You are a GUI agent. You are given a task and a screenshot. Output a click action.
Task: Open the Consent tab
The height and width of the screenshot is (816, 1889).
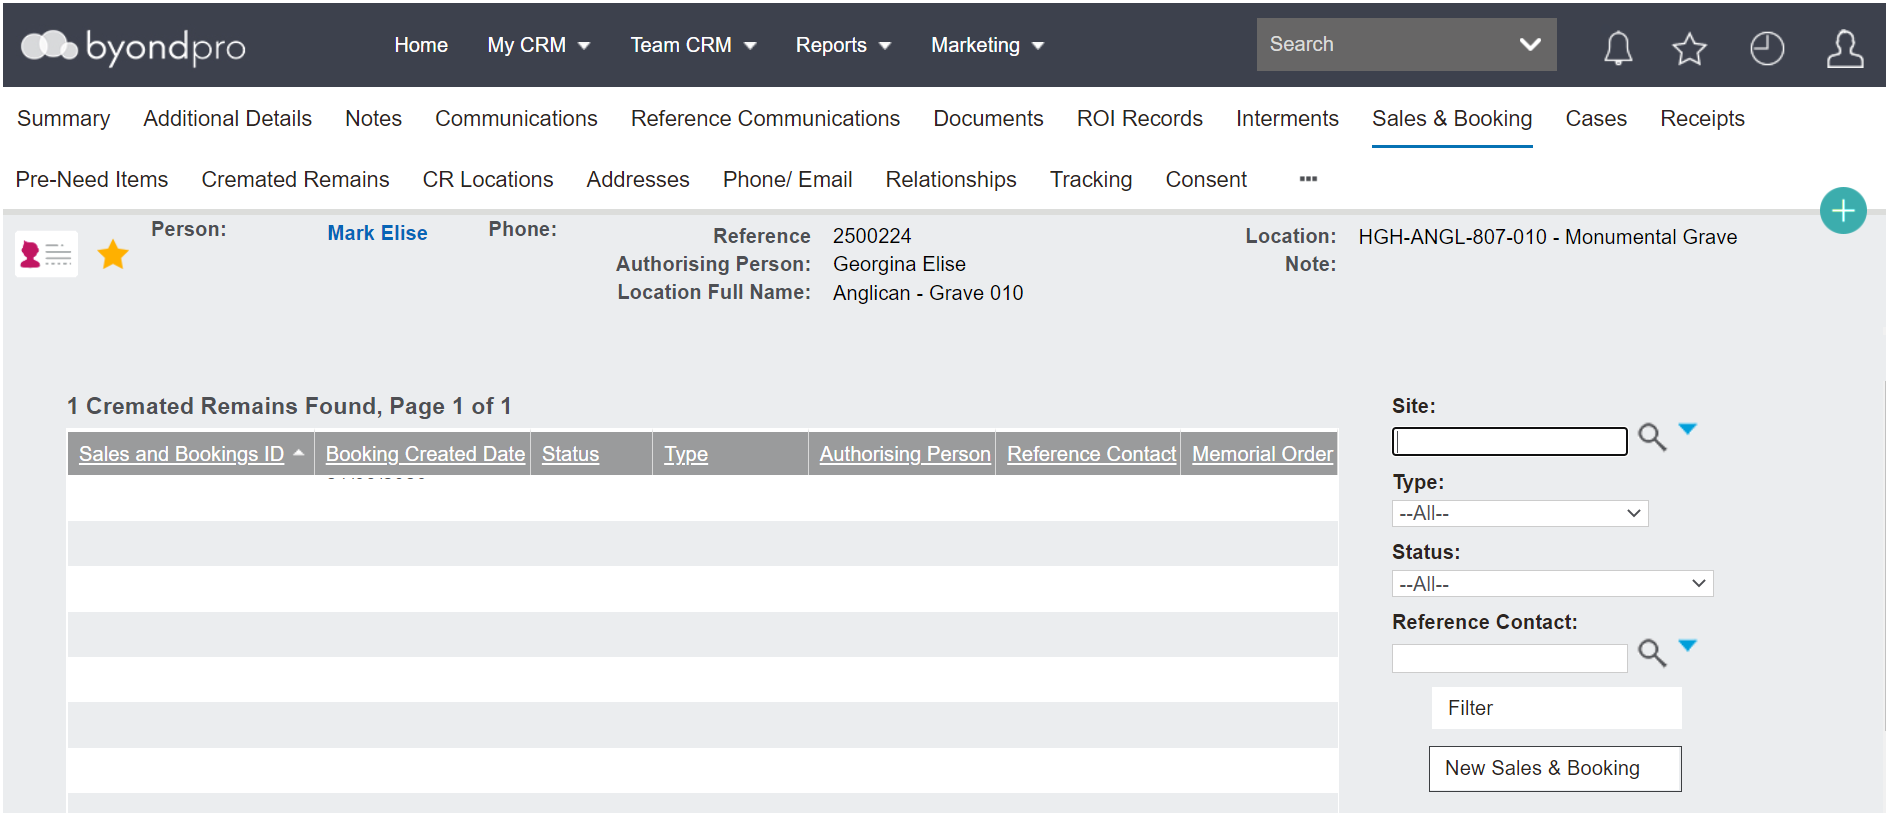coord(1206,179)
